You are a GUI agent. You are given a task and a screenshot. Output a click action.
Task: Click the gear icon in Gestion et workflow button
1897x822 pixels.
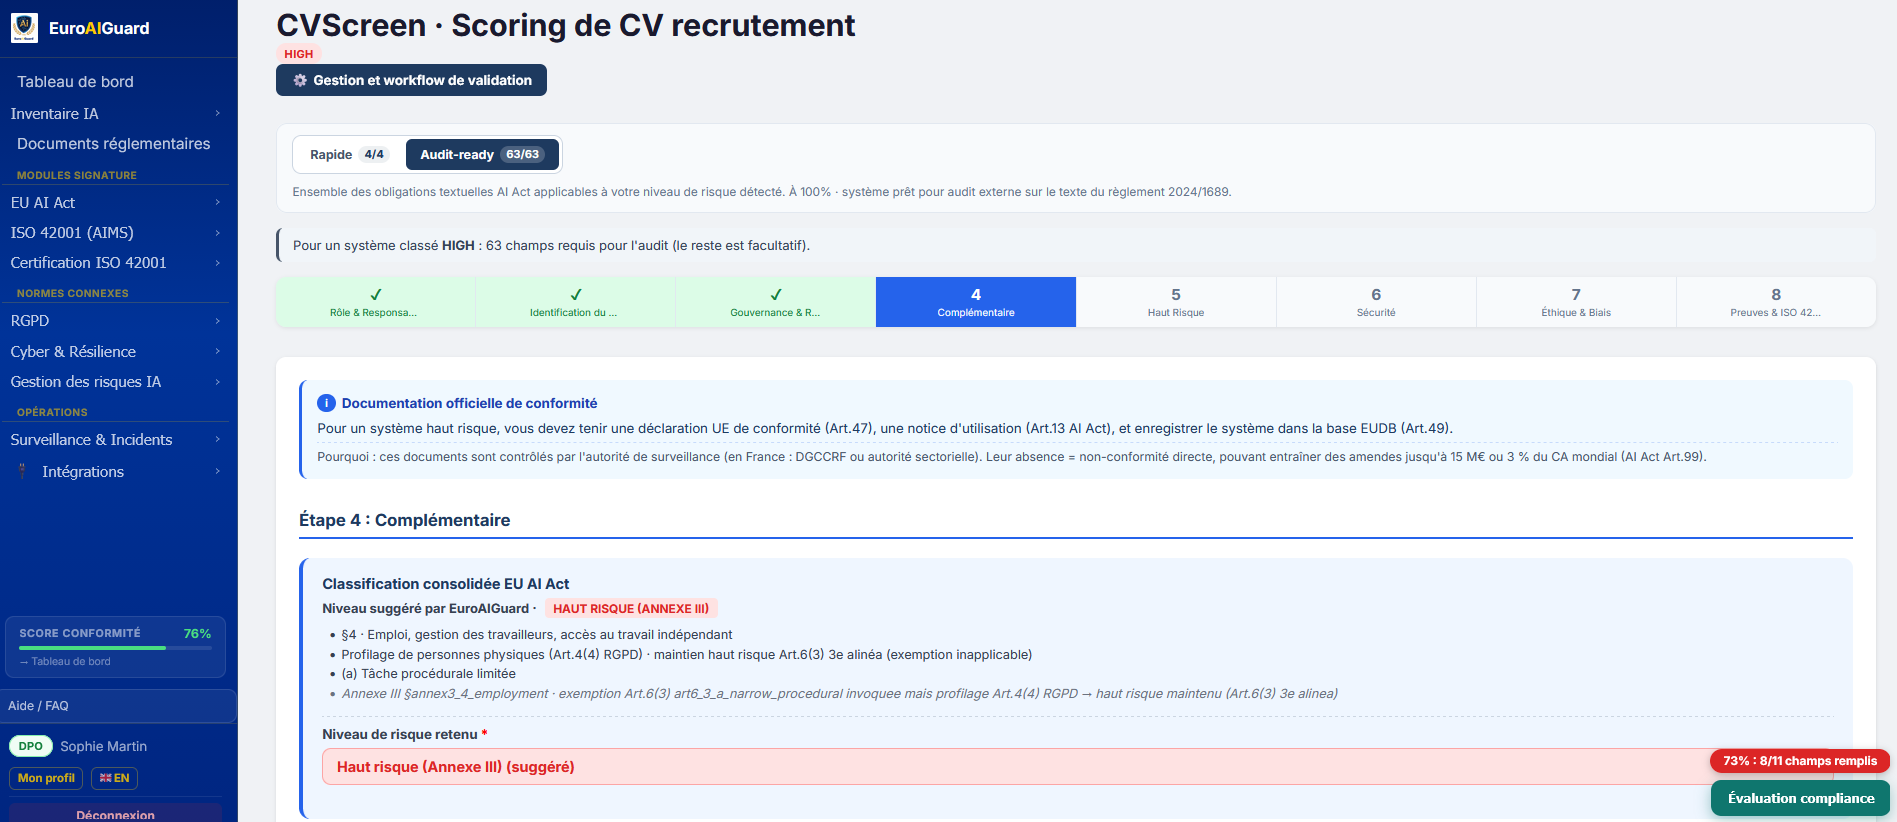[300, 80]
